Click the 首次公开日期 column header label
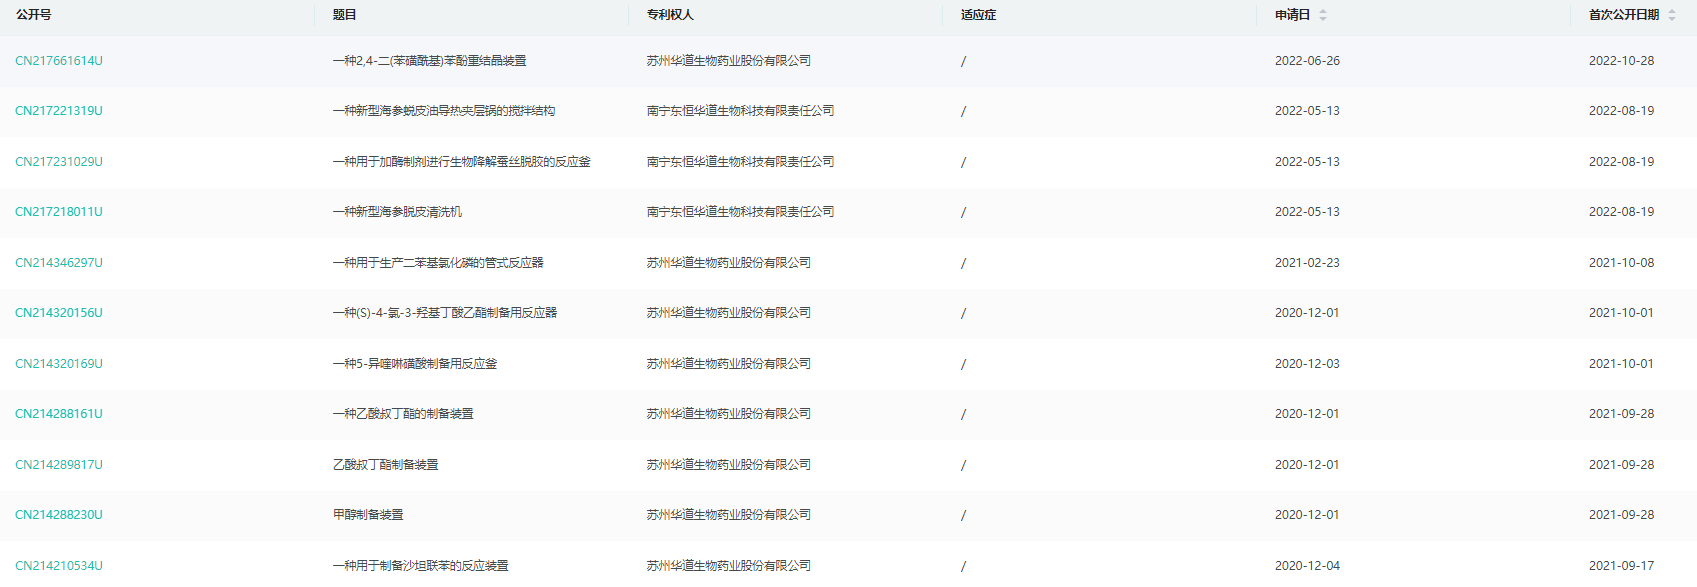The image size is (1697, 587). (1624, 15)
